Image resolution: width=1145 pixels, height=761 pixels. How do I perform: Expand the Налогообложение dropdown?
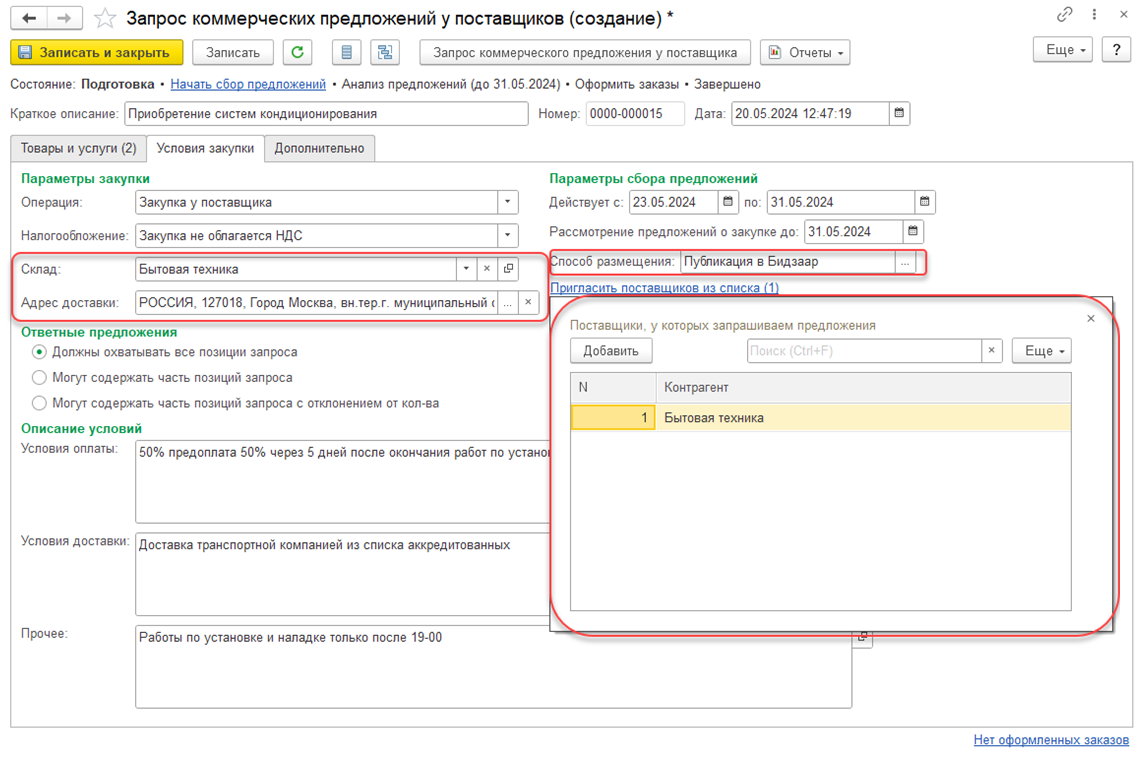pos(508,236)
